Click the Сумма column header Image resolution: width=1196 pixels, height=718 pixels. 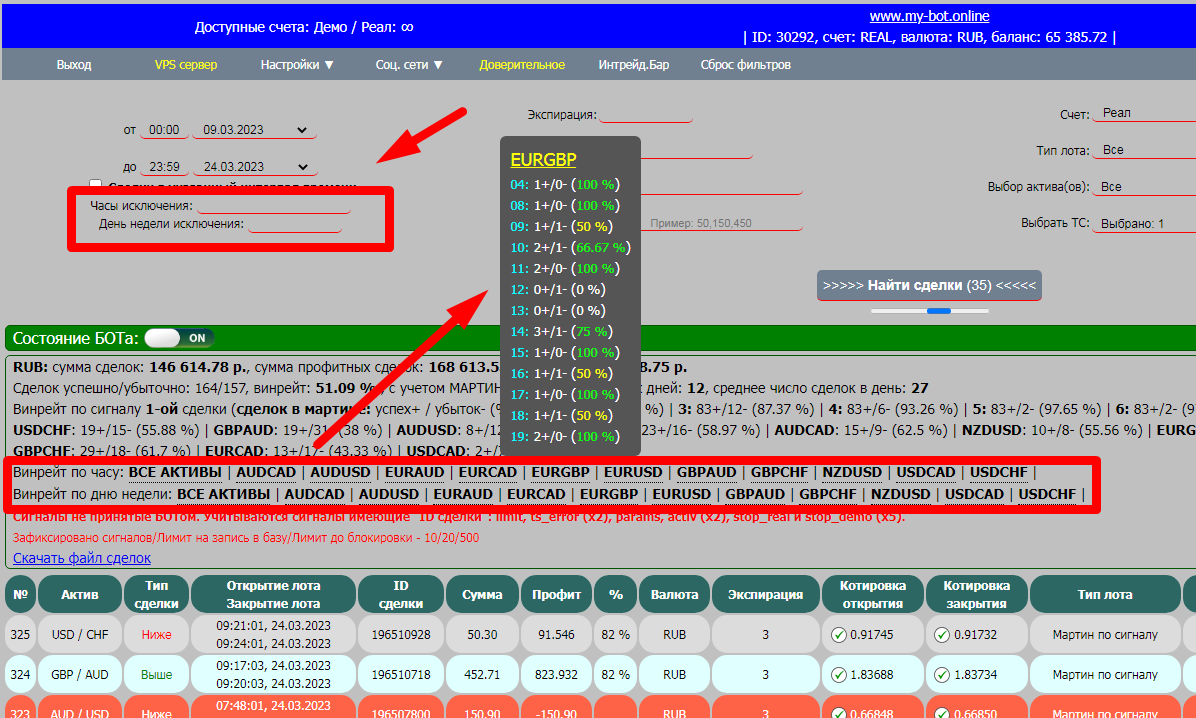point(482,594)
